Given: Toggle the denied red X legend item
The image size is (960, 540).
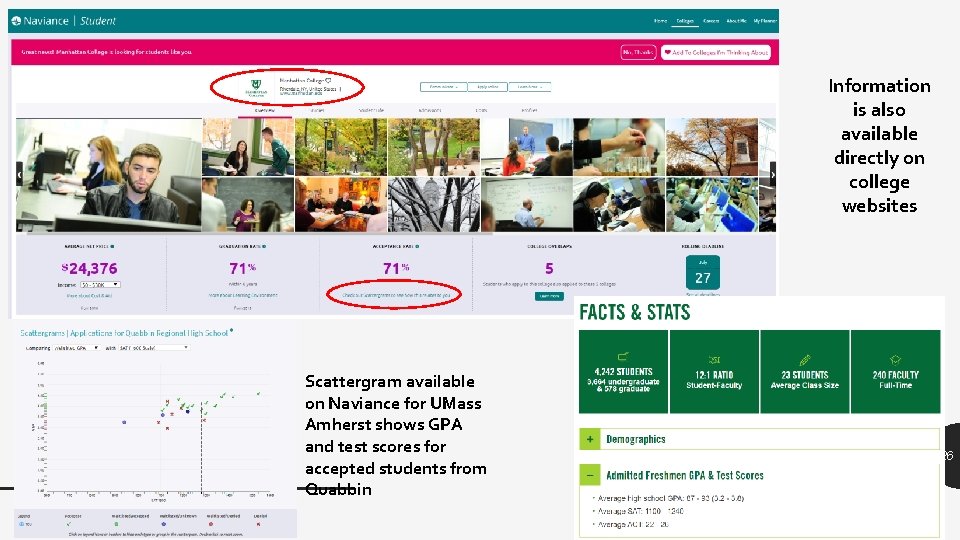Looking at the screenshot, I should [259, 524].
